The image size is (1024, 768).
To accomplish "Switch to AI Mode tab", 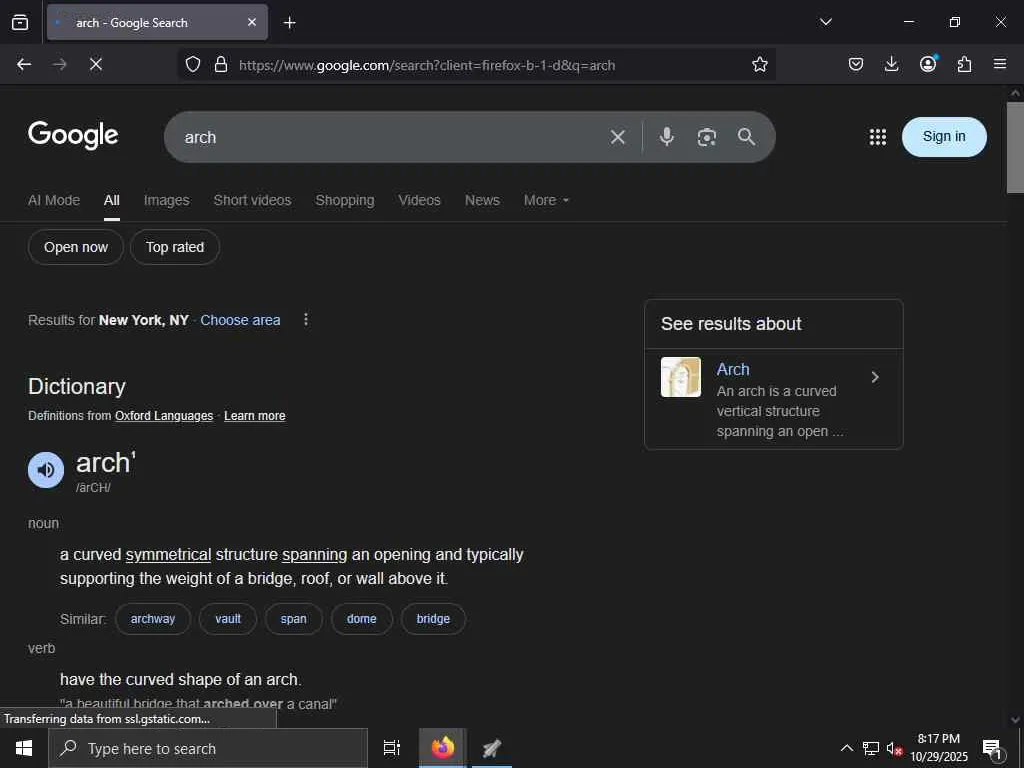I will pos(54,200).
